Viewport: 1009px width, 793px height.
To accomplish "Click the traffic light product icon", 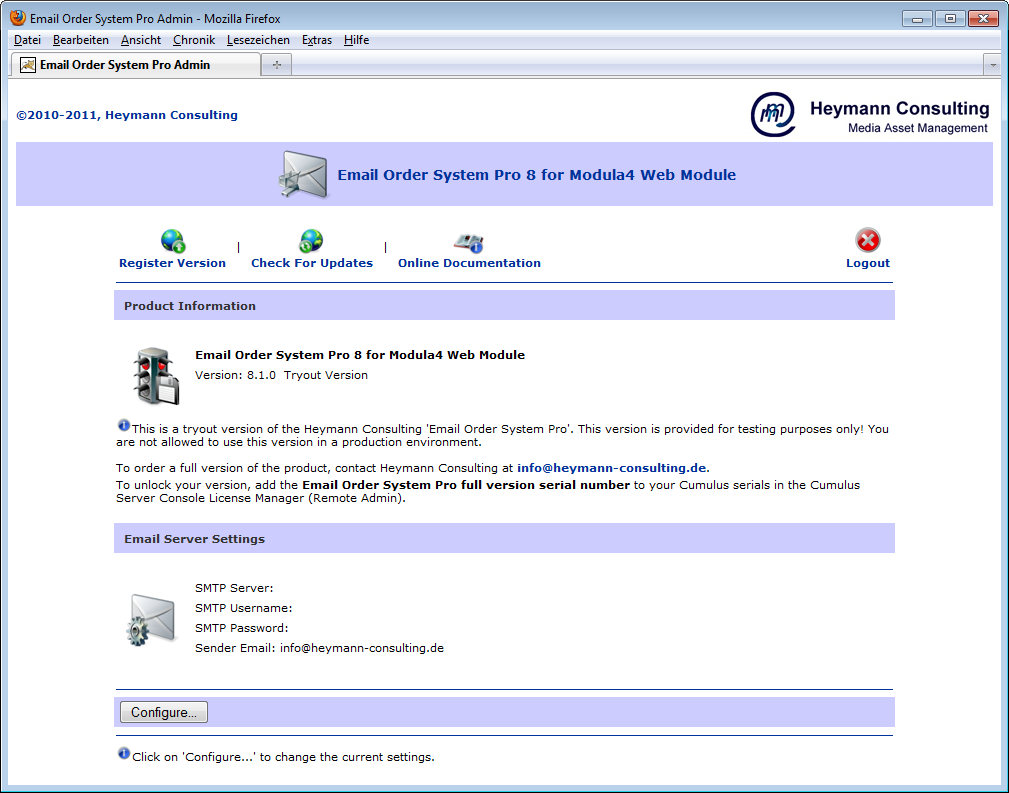I will pos(156,376).
